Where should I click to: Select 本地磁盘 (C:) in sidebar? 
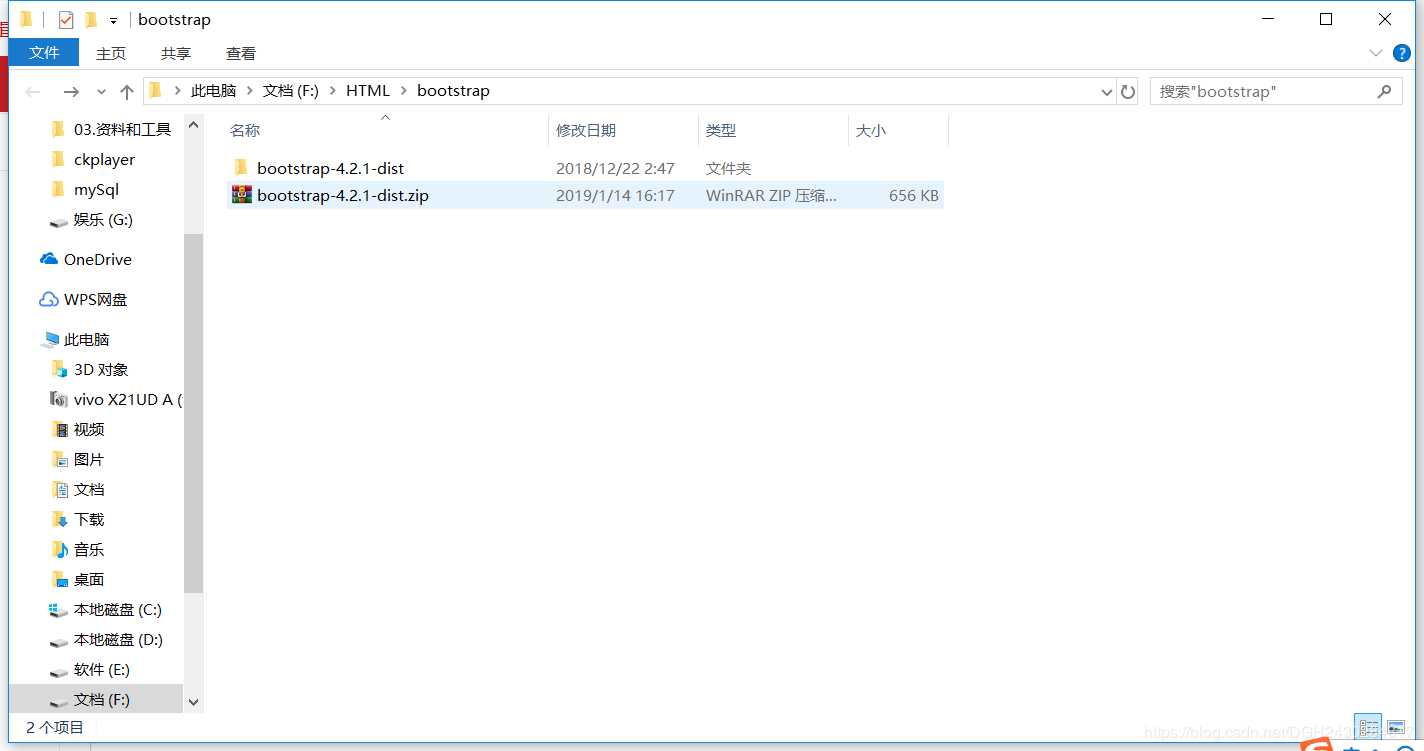[118, 609]
